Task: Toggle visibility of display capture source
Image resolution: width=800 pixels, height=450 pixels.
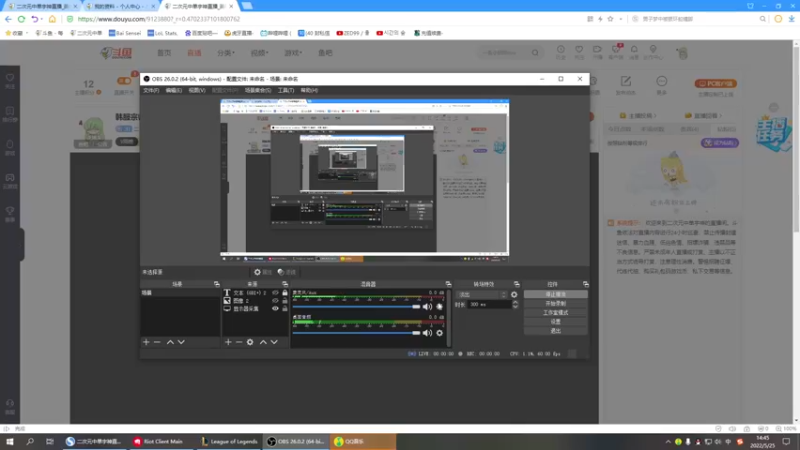Action: 275,309
